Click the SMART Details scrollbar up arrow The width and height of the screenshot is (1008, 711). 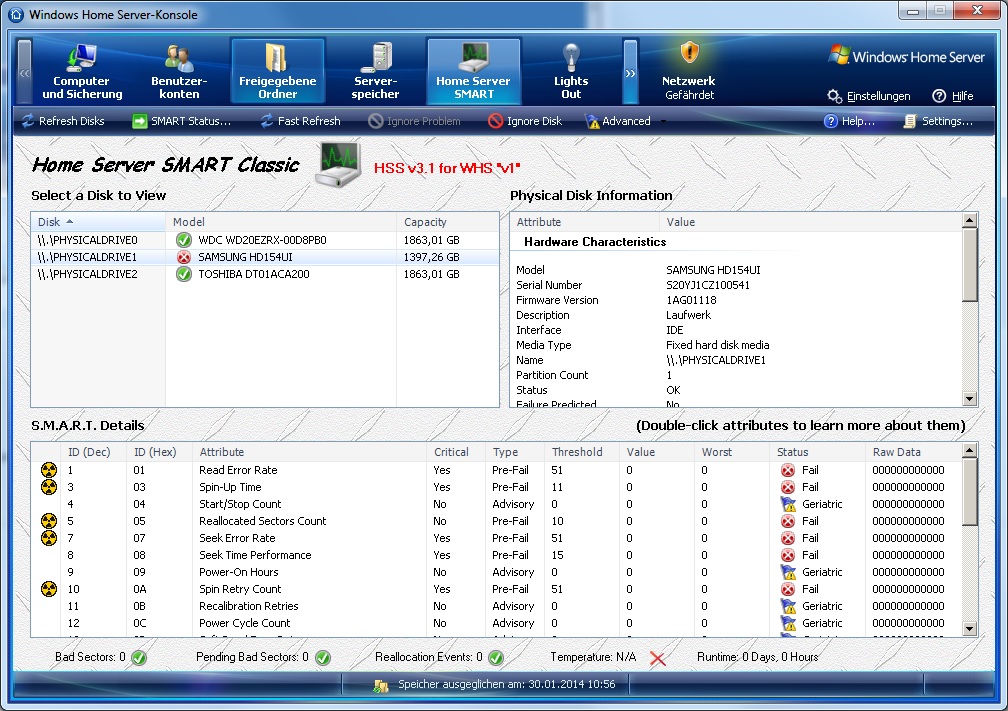(x=970, y=451)
